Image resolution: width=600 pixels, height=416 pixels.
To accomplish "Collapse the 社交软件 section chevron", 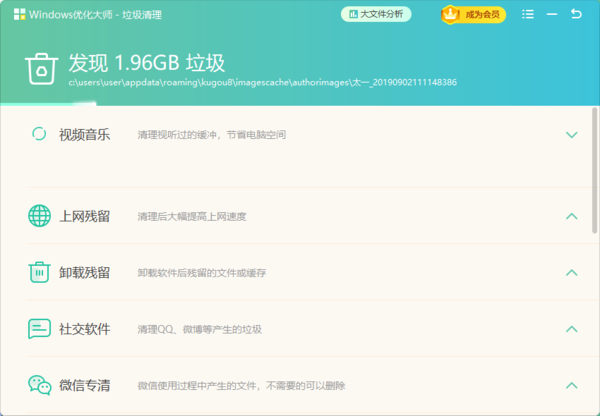I will [572, 329].
